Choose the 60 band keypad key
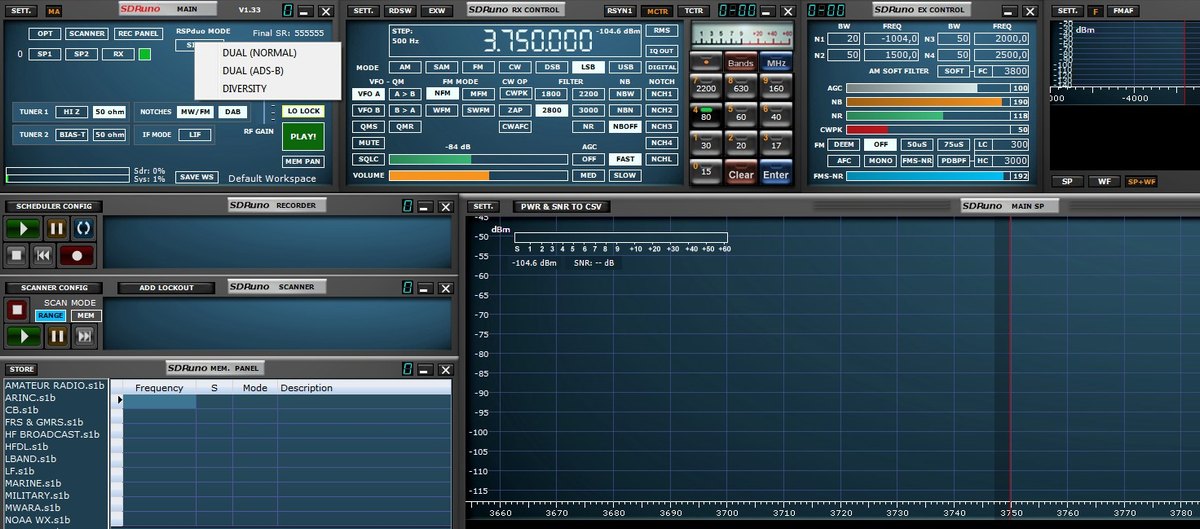This screenshot has width=1200, height=529. click(741, 116)
